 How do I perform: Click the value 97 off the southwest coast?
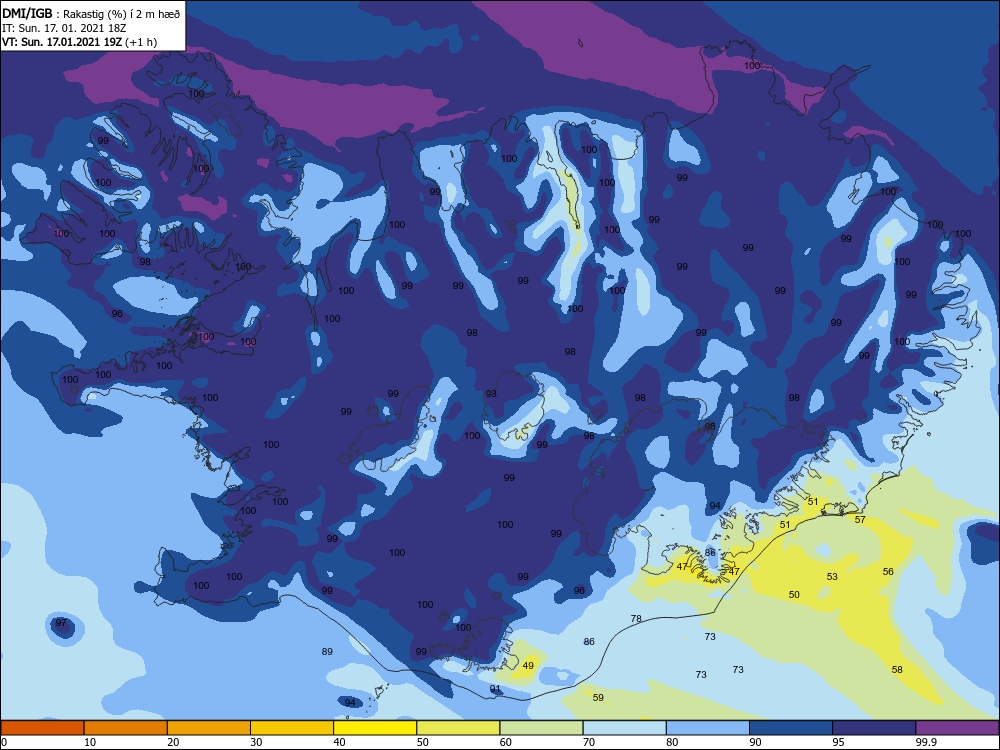coord(61,622)
